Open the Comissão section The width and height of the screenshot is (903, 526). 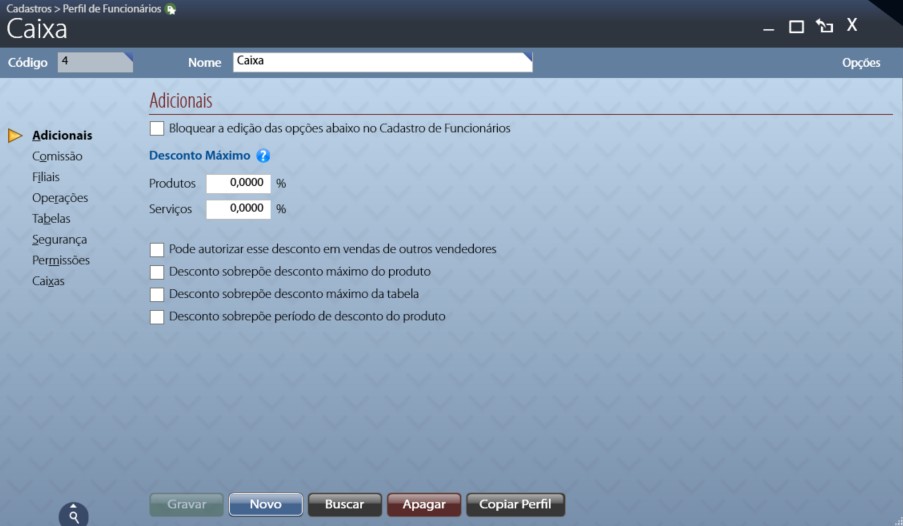pyautogui.click(x=57, y=156)
